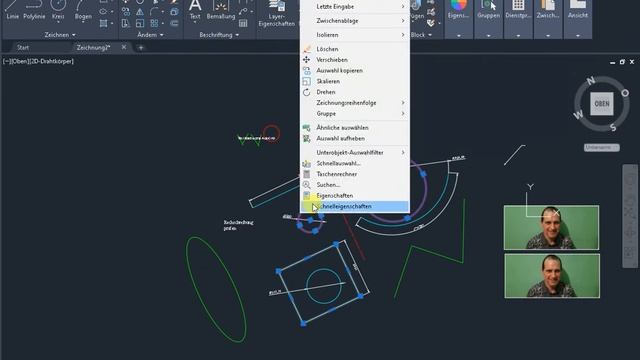Click the Löschen eraser icon in context menu
This screenshot has height=360, width=640.
[307, 49]
